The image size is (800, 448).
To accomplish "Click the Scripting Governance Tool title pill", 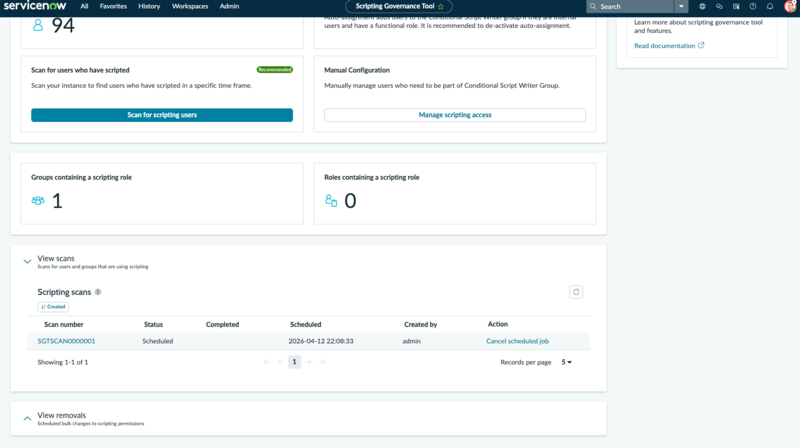I will (398, 6).
